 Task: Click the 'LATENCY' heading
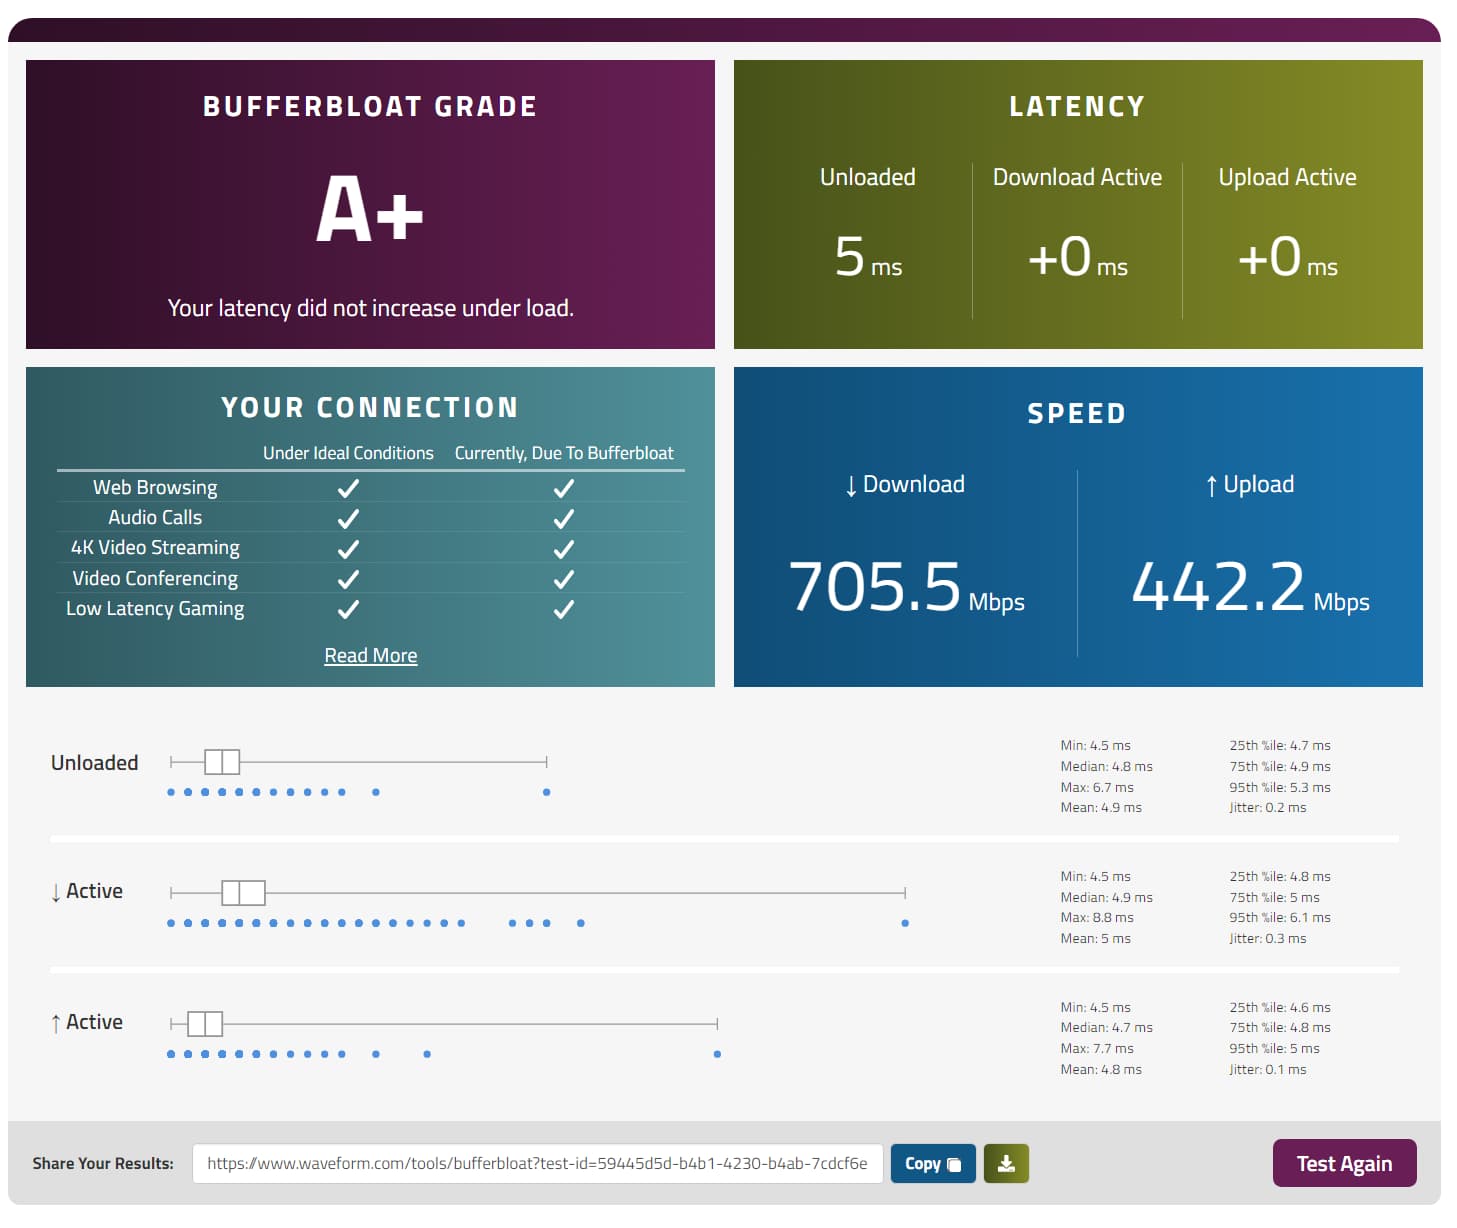coord(1077,106)
